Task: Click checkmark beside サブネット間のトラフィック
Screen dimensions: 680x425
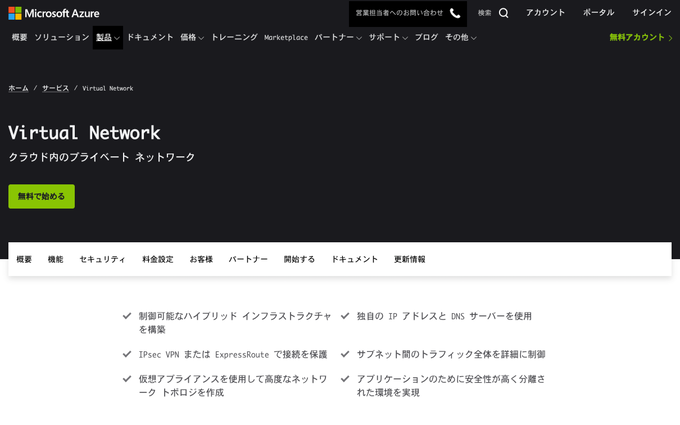Action: click(x=345, y=354)
